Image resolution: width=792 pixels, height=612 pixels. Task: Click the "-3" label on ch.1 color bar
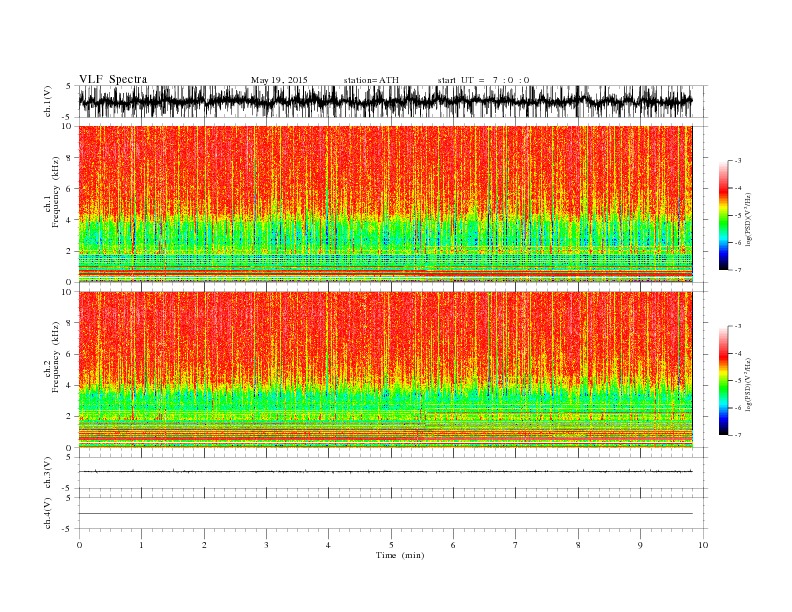click(x=738, y=161)
